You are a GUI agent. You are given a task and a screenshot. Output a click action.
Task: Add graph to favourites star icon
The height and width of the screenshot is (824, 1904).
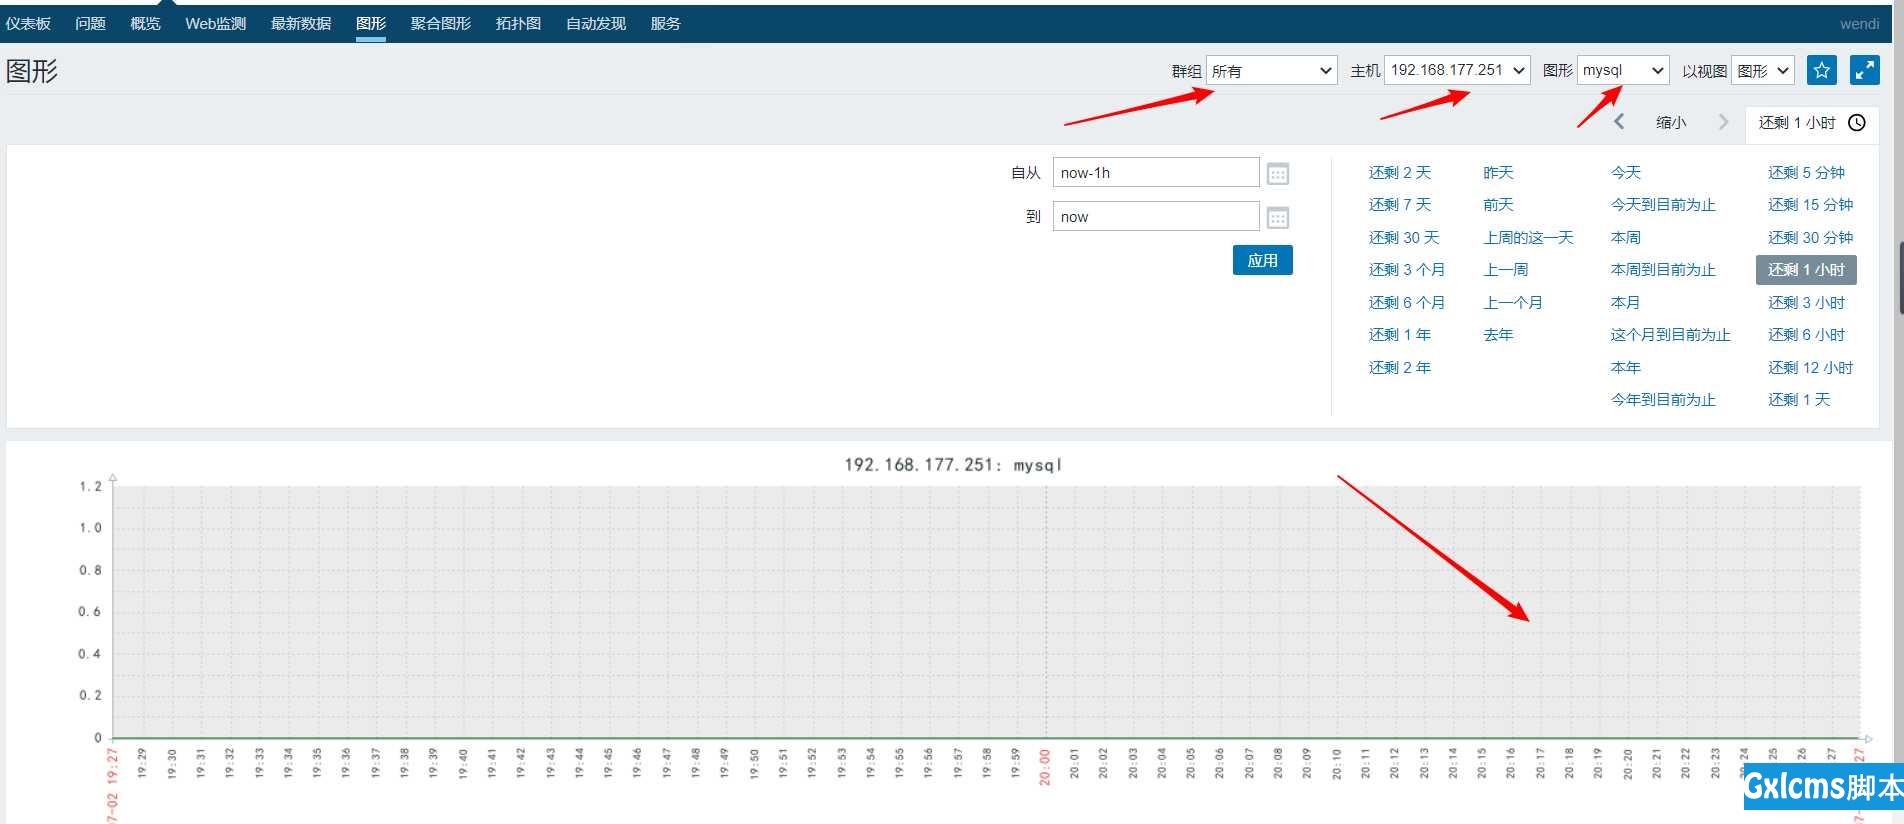click(1822, 70)
